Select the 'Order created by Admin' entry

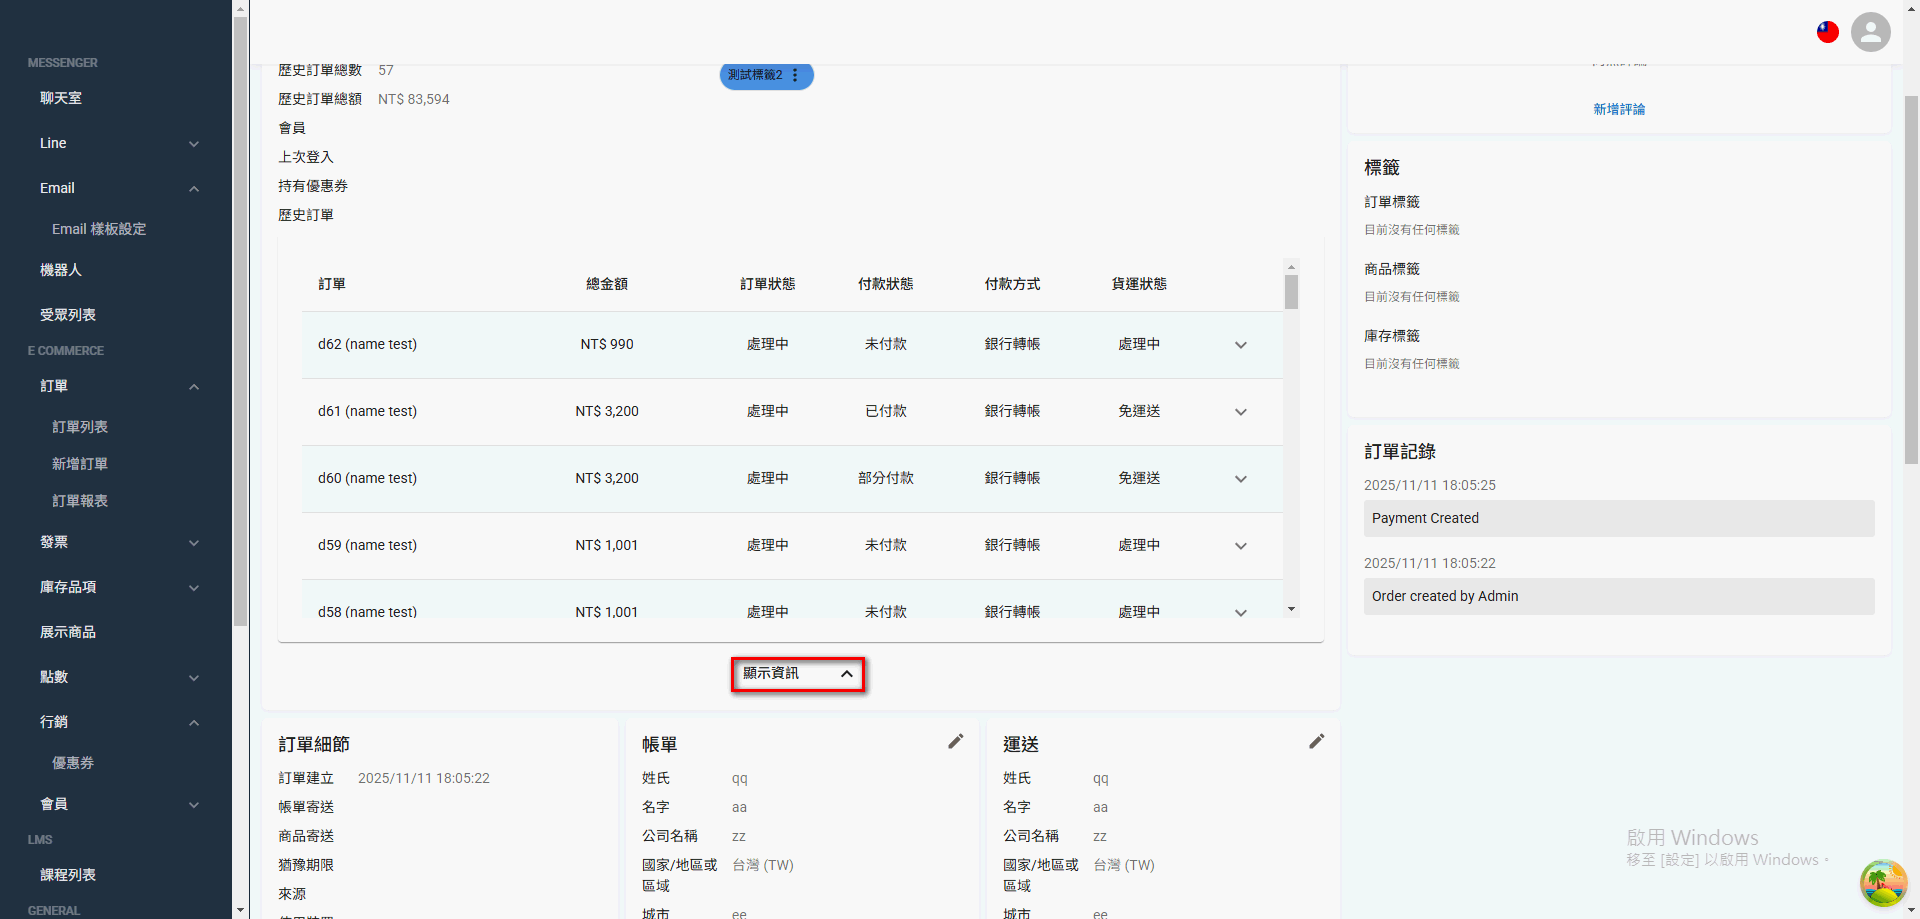[x=1619, y=596]
